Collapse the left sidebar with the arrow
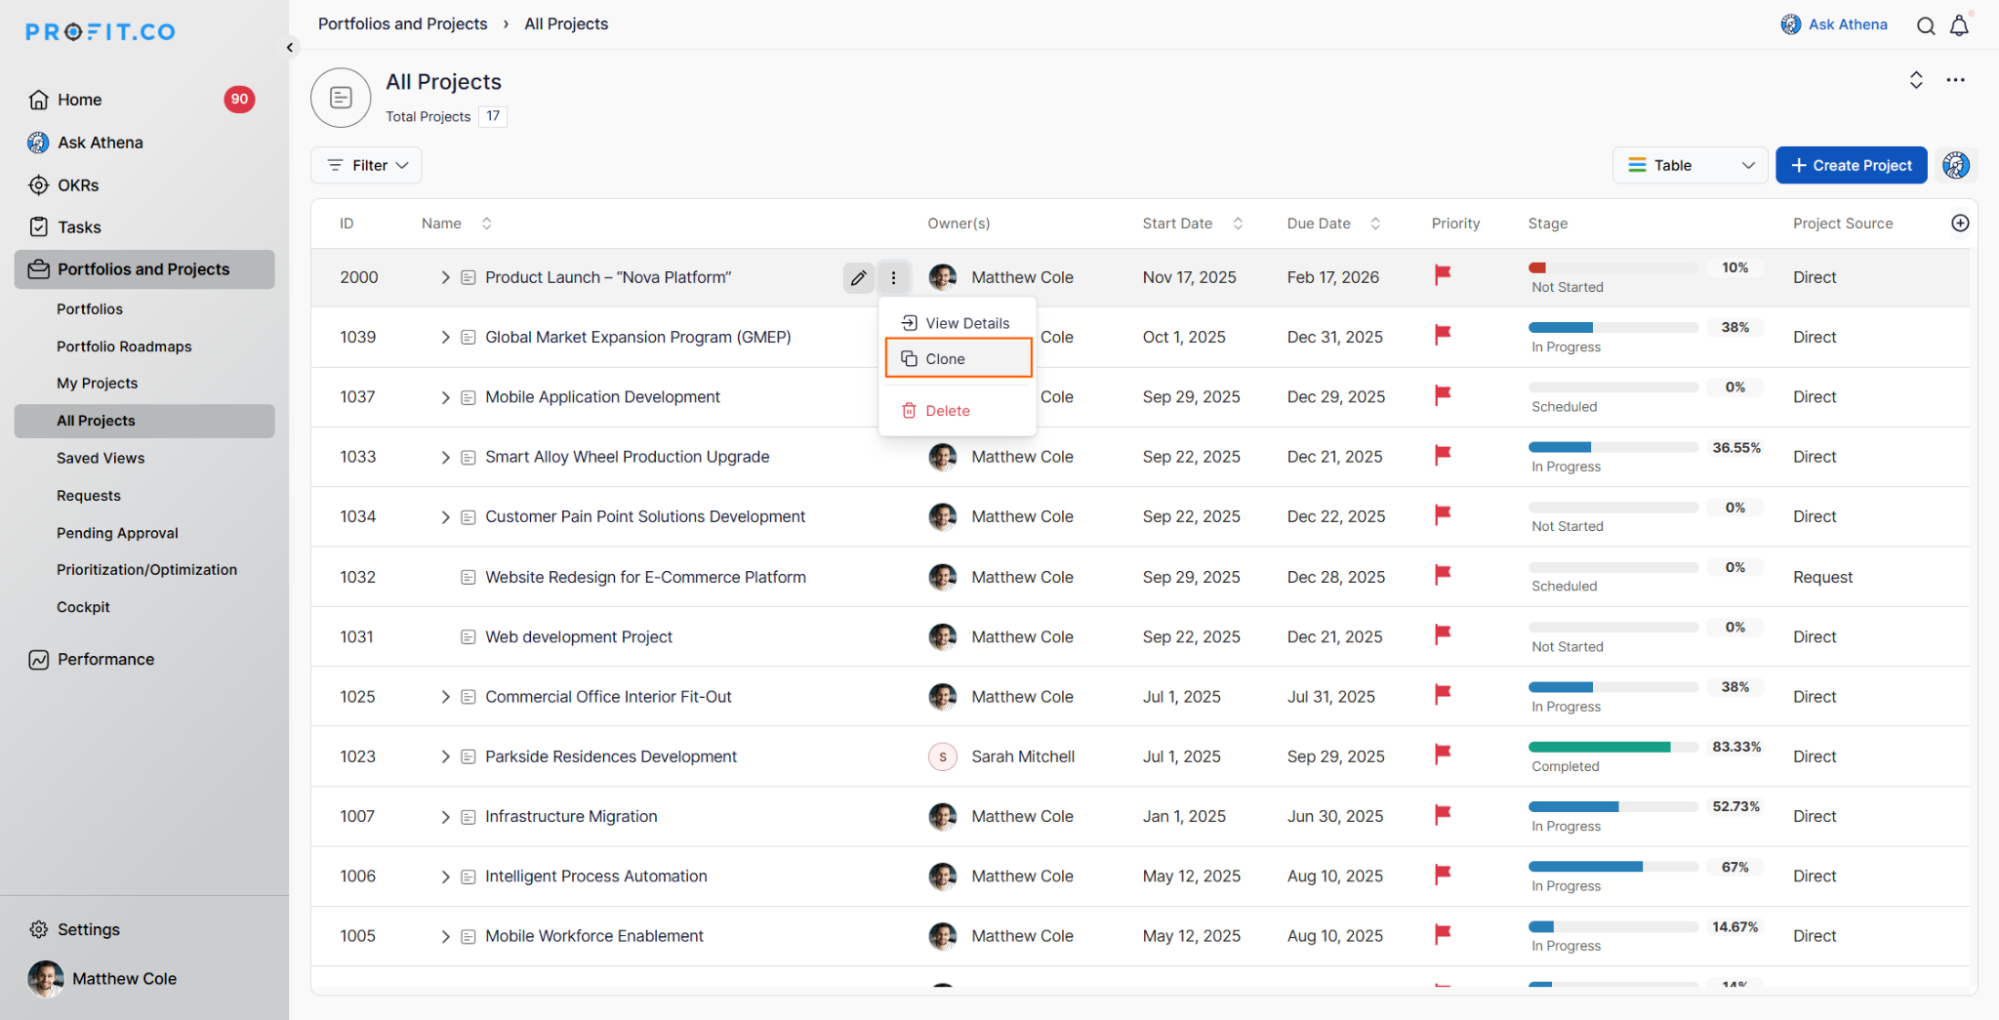Screen dimensions: 1999x1020 (290, 47)
